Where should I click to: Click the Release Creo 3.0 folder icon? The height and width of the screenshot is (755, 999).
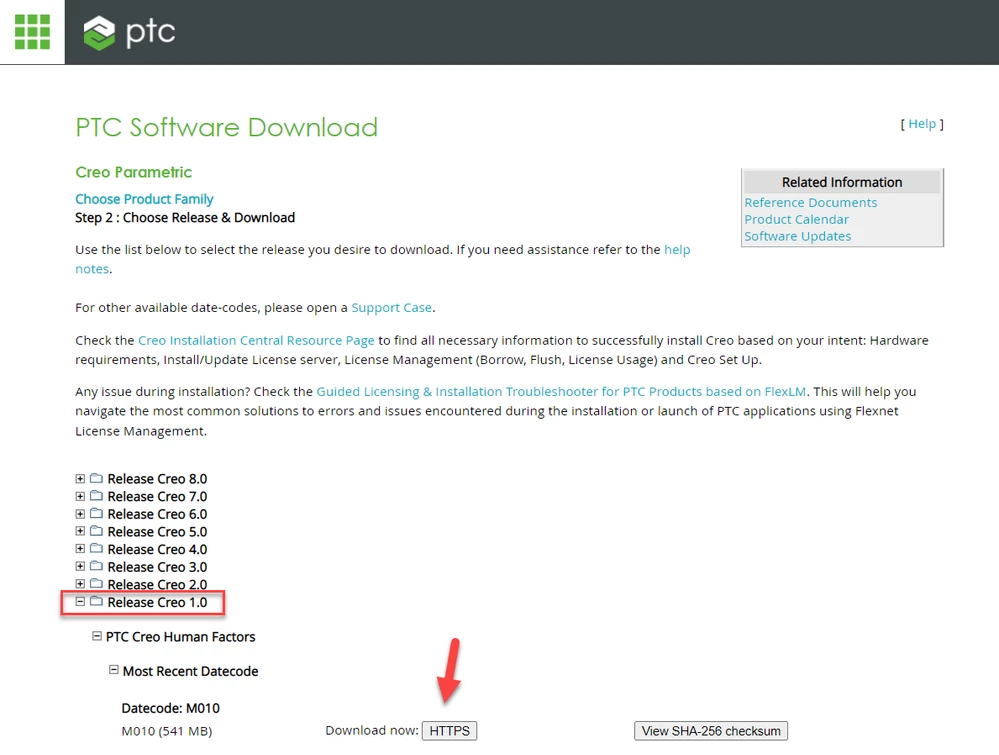coord(96,566)
